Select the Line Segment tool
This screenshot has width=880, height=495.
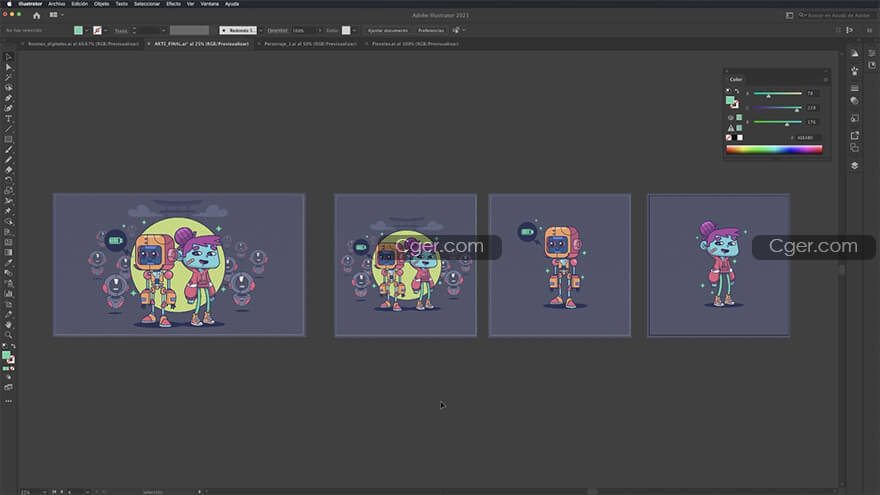(x=8, y=129)
